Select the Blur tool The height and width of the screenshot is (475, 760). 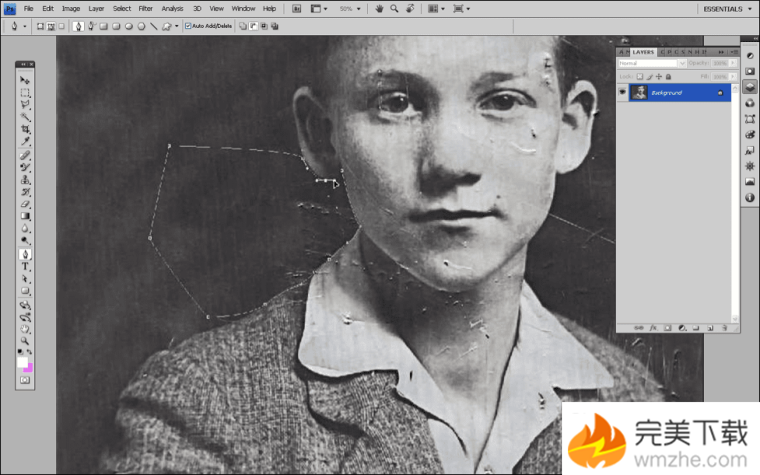click(x=25, y=229)
